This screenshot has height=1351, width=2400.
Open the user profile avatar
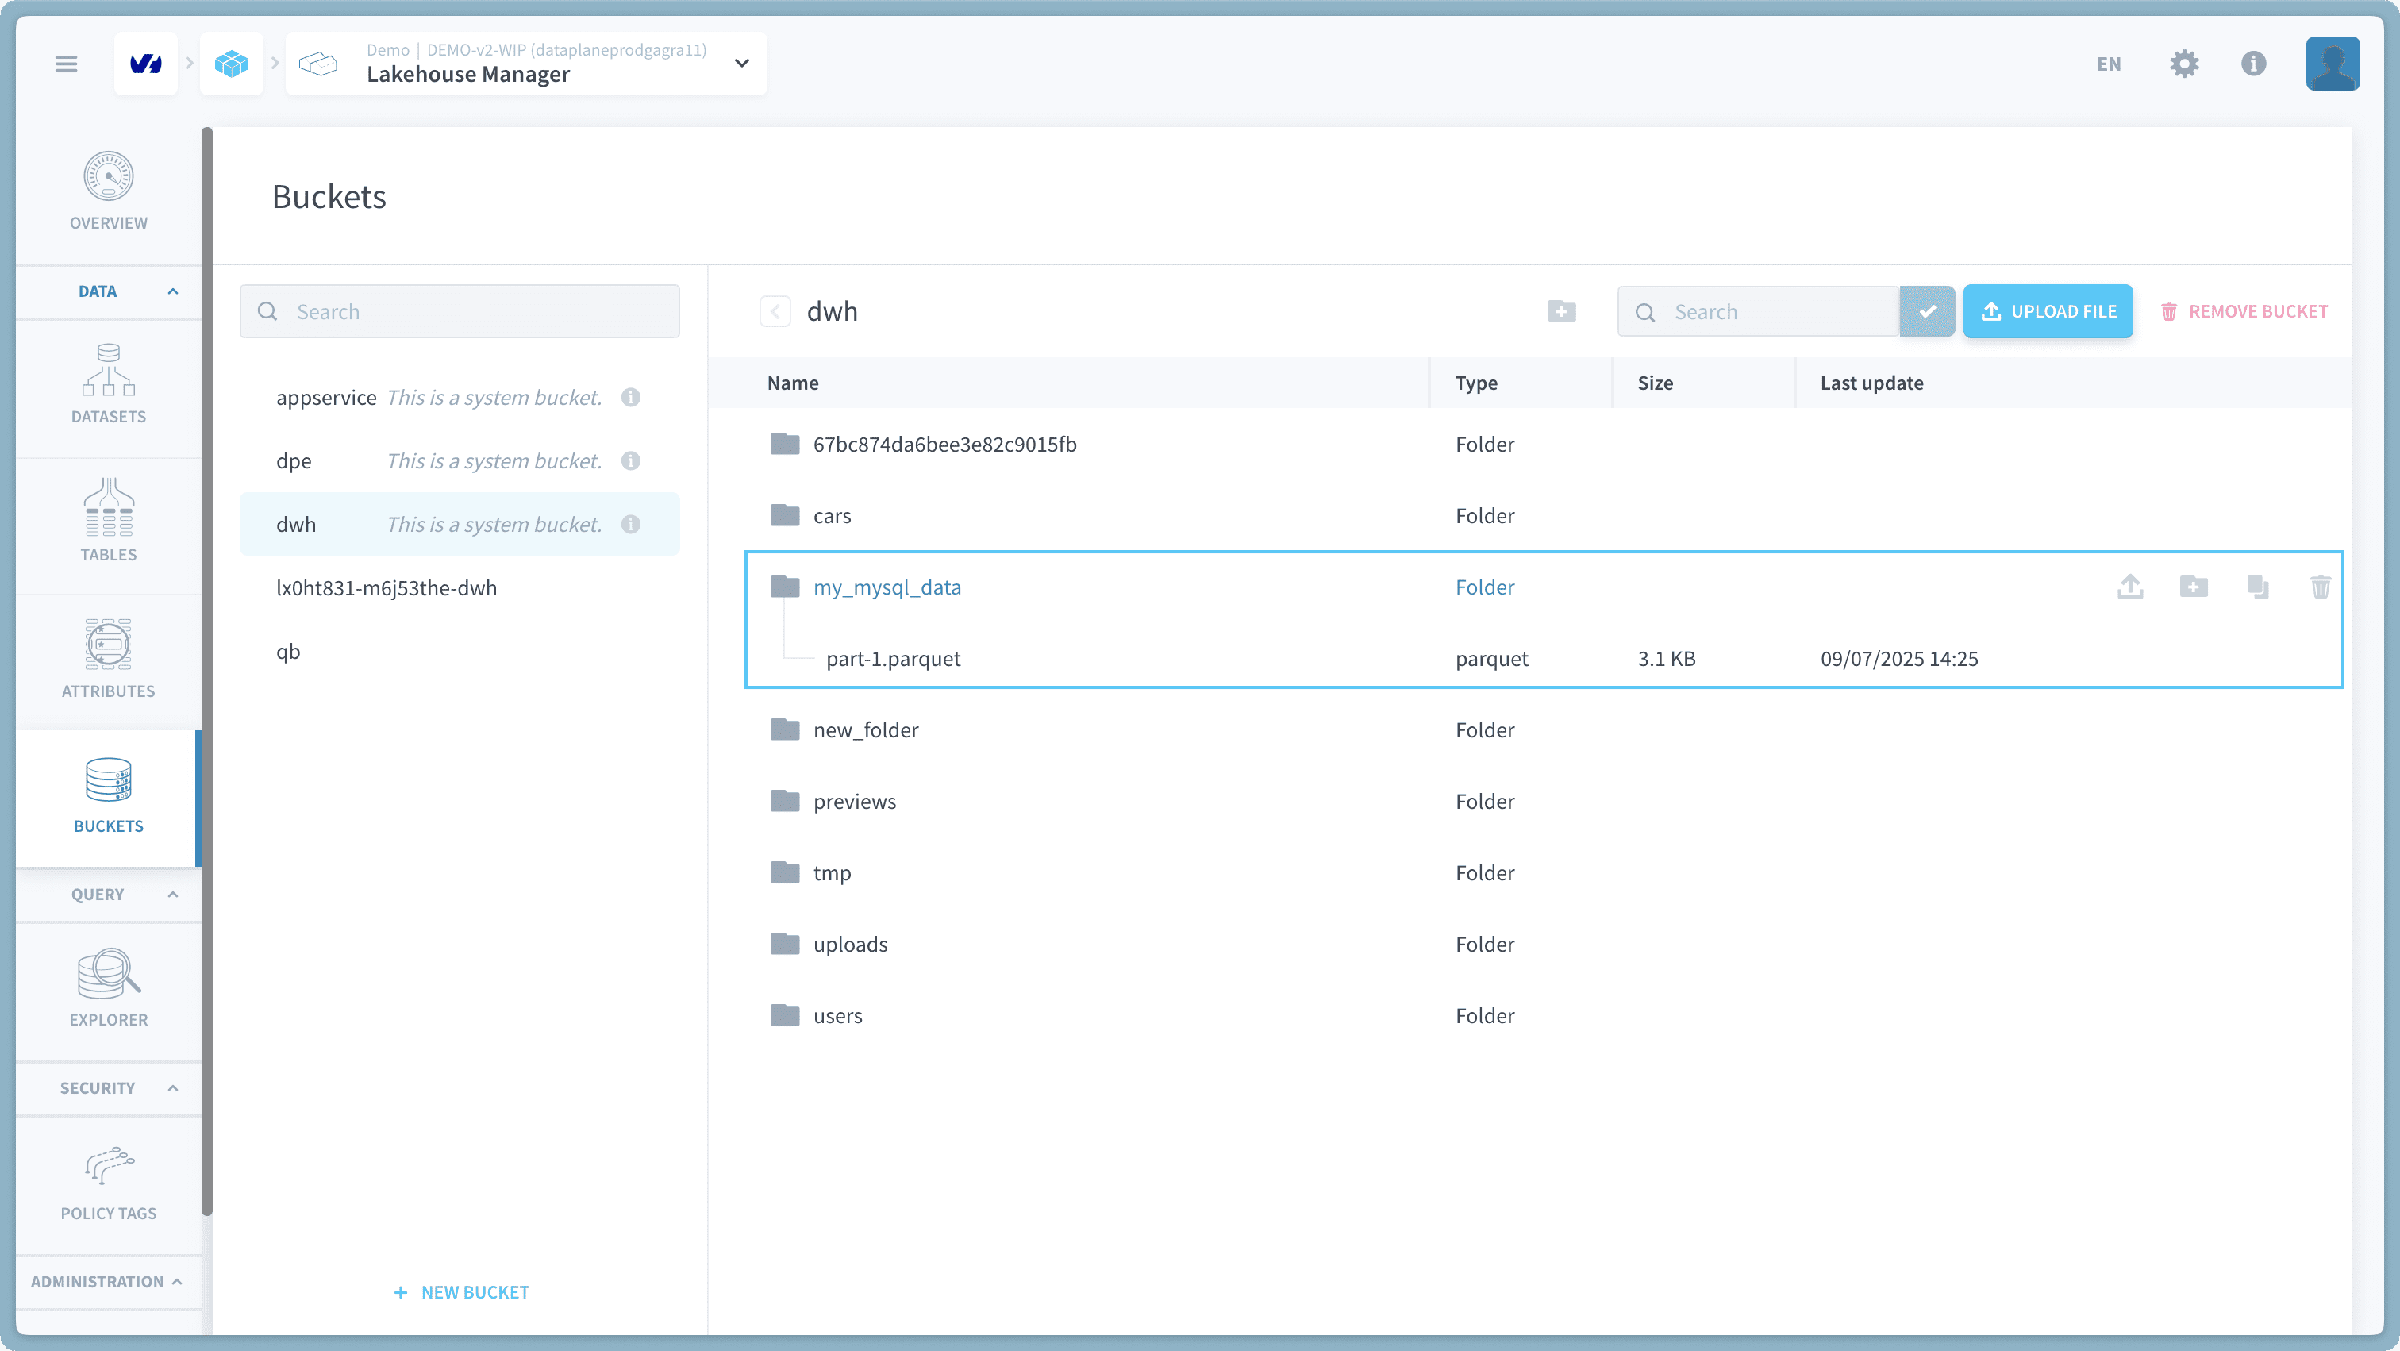(2333, 64)
